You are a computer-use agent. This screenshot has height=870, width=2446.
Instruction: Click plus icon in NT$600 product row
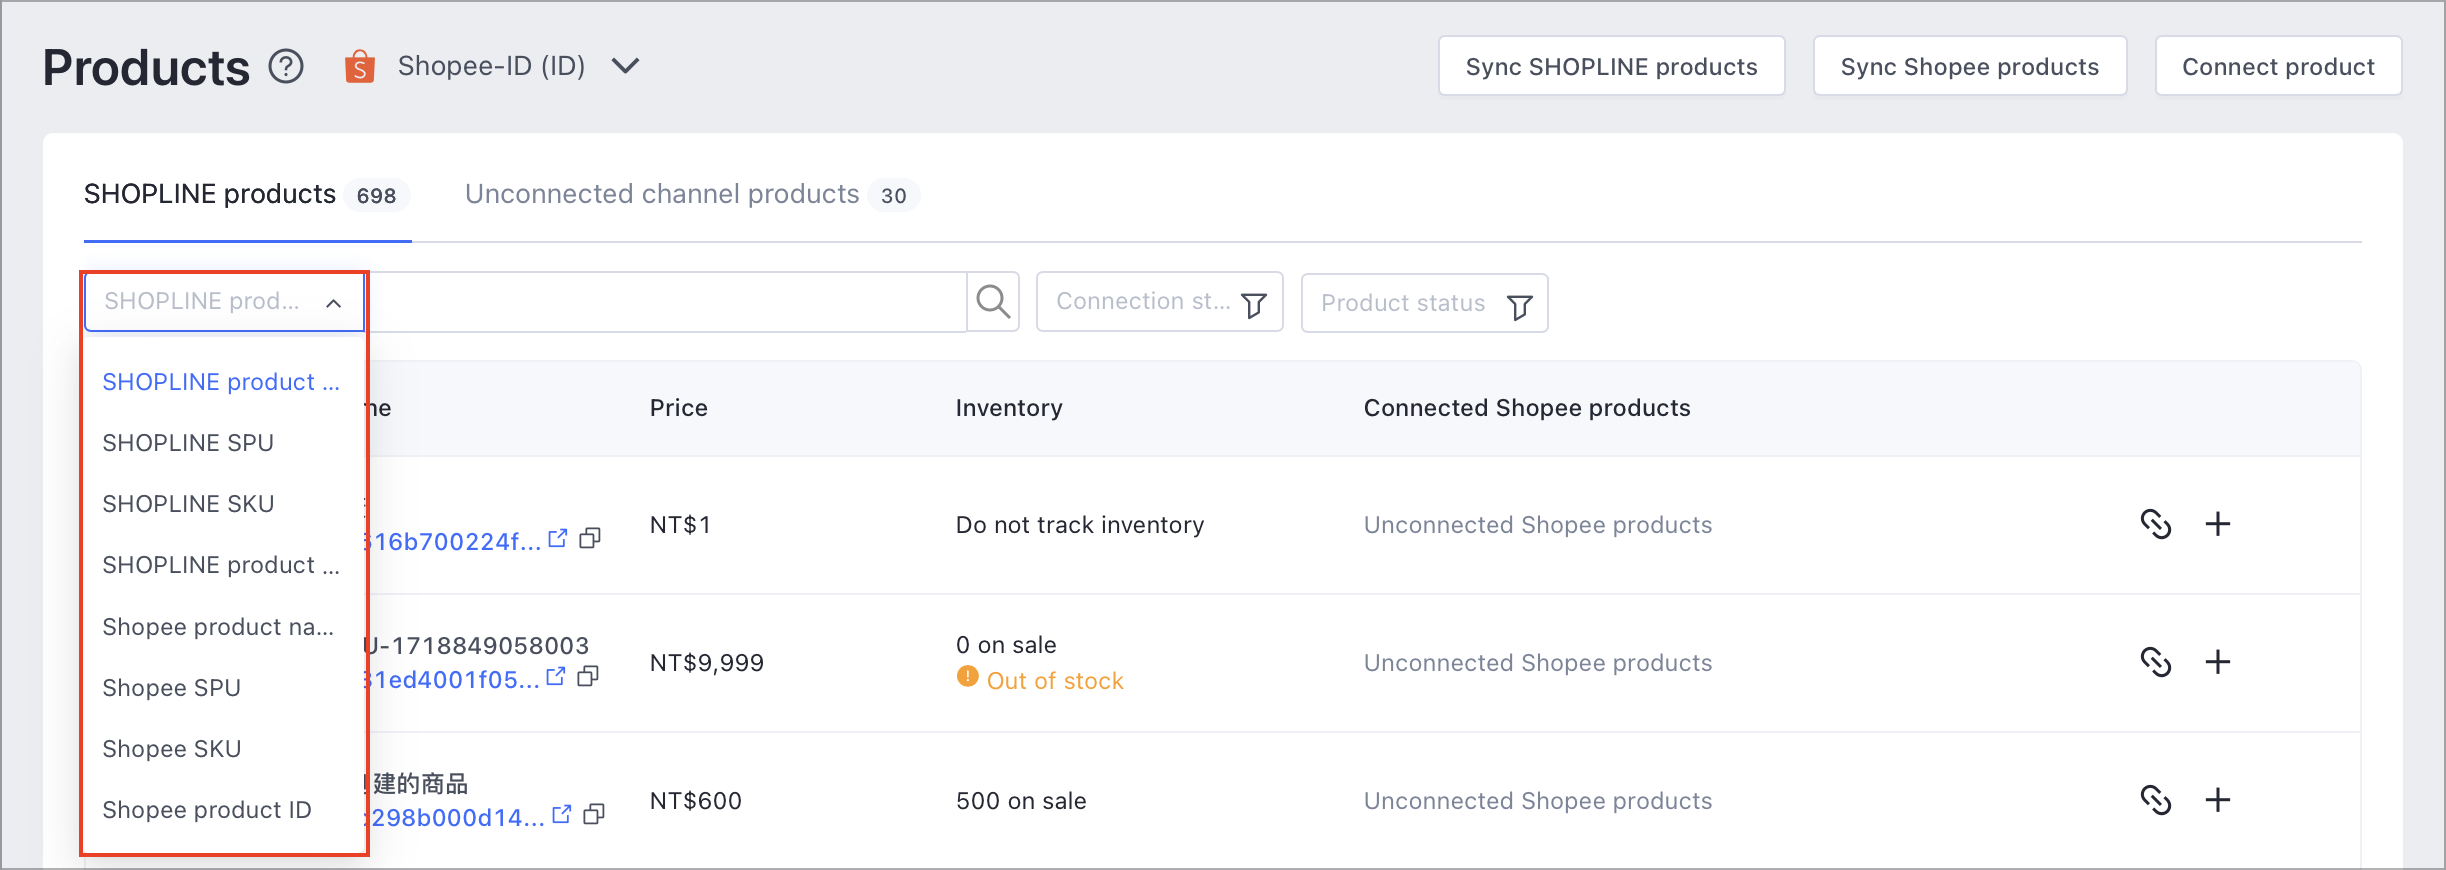click(x=2218, y=800)
